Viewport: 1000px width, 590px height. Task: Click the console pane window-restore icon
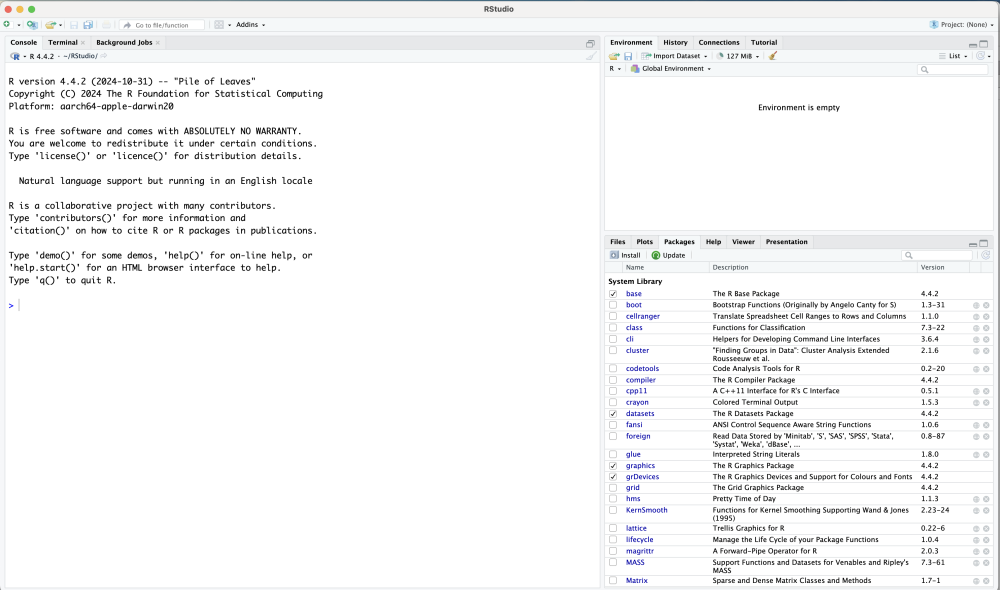click(590, 43)
